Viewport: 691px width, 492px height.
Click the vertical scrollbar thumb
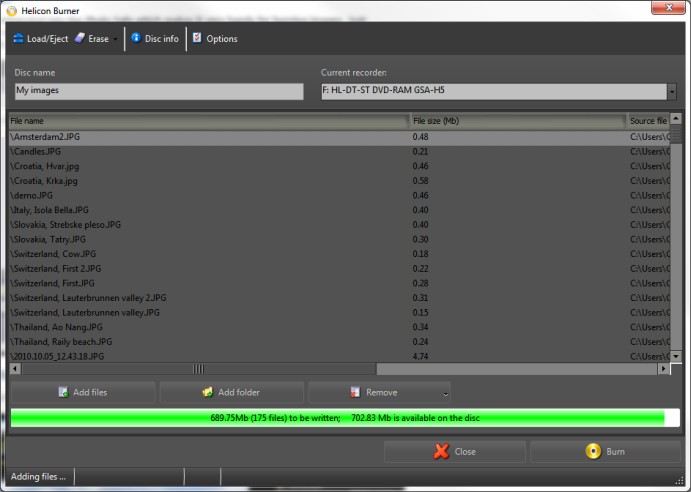[676, 134]
